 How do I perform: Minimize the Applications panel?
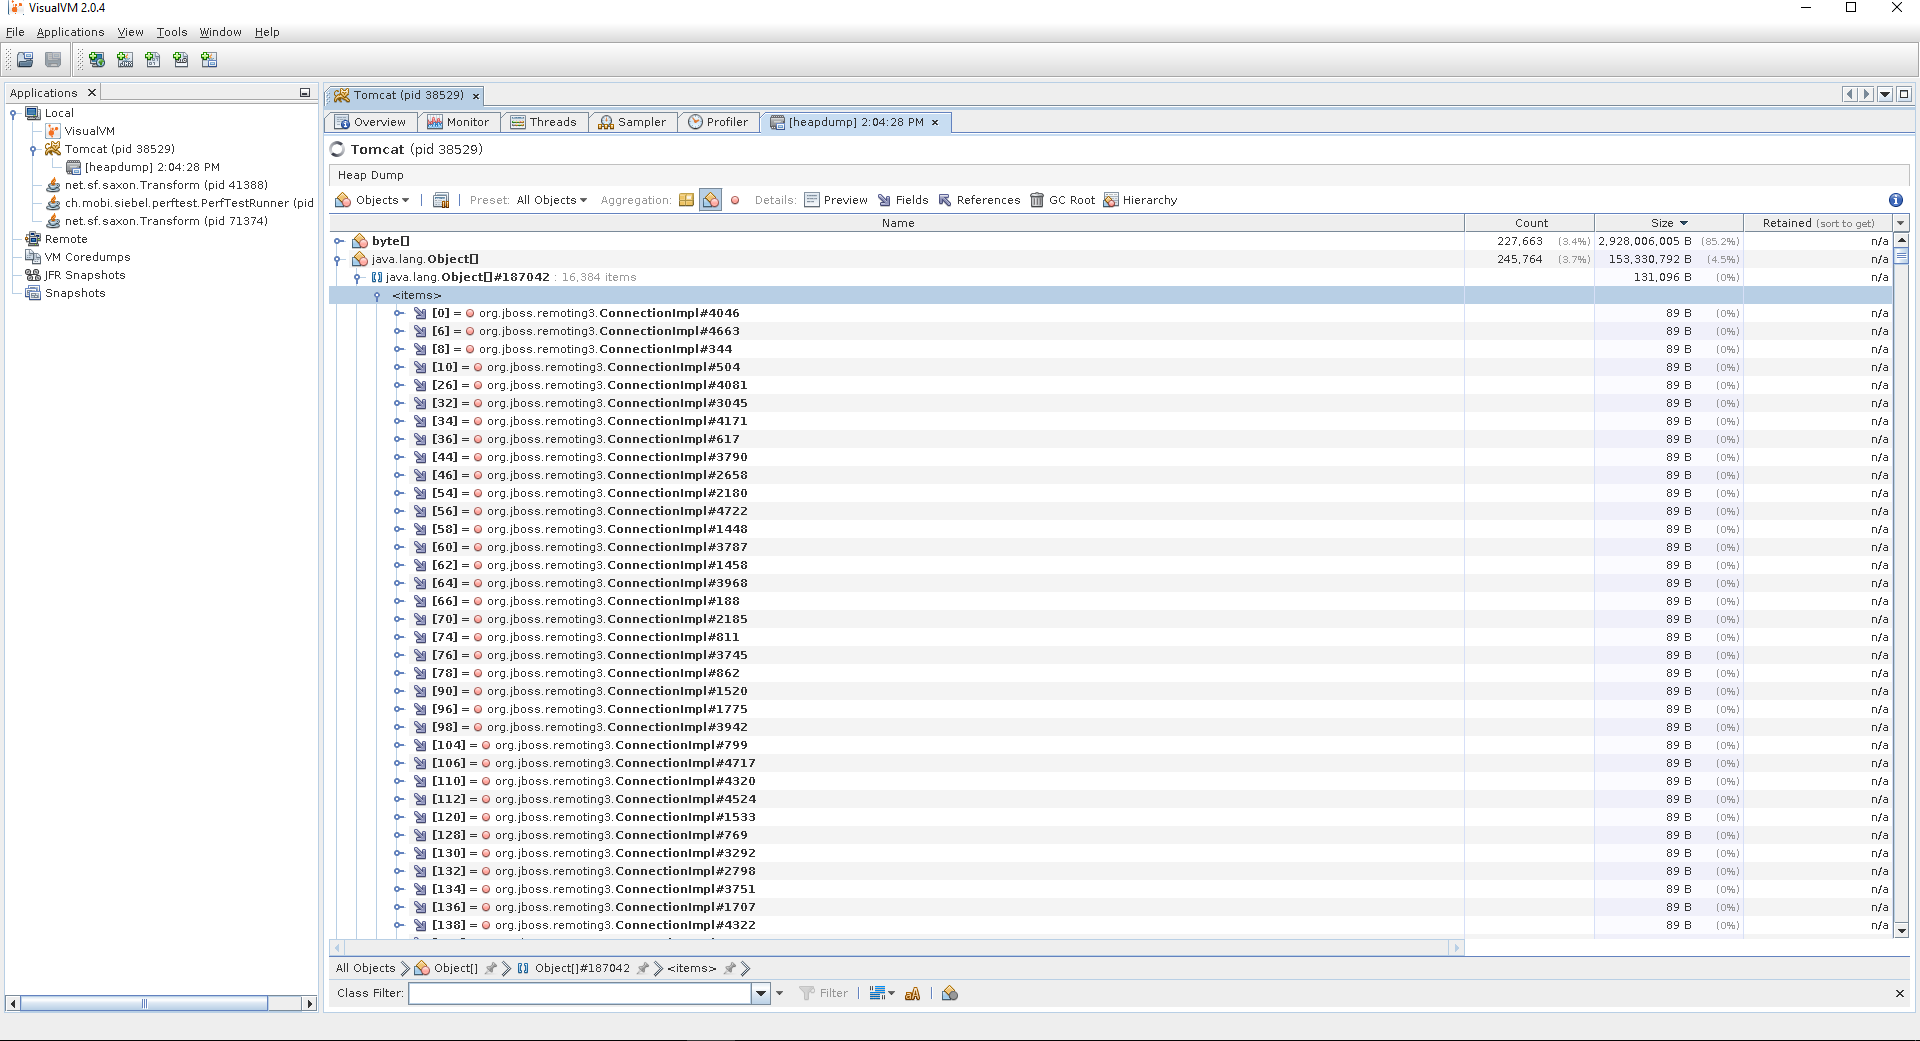pyautogui.click(x=304, y=93)
